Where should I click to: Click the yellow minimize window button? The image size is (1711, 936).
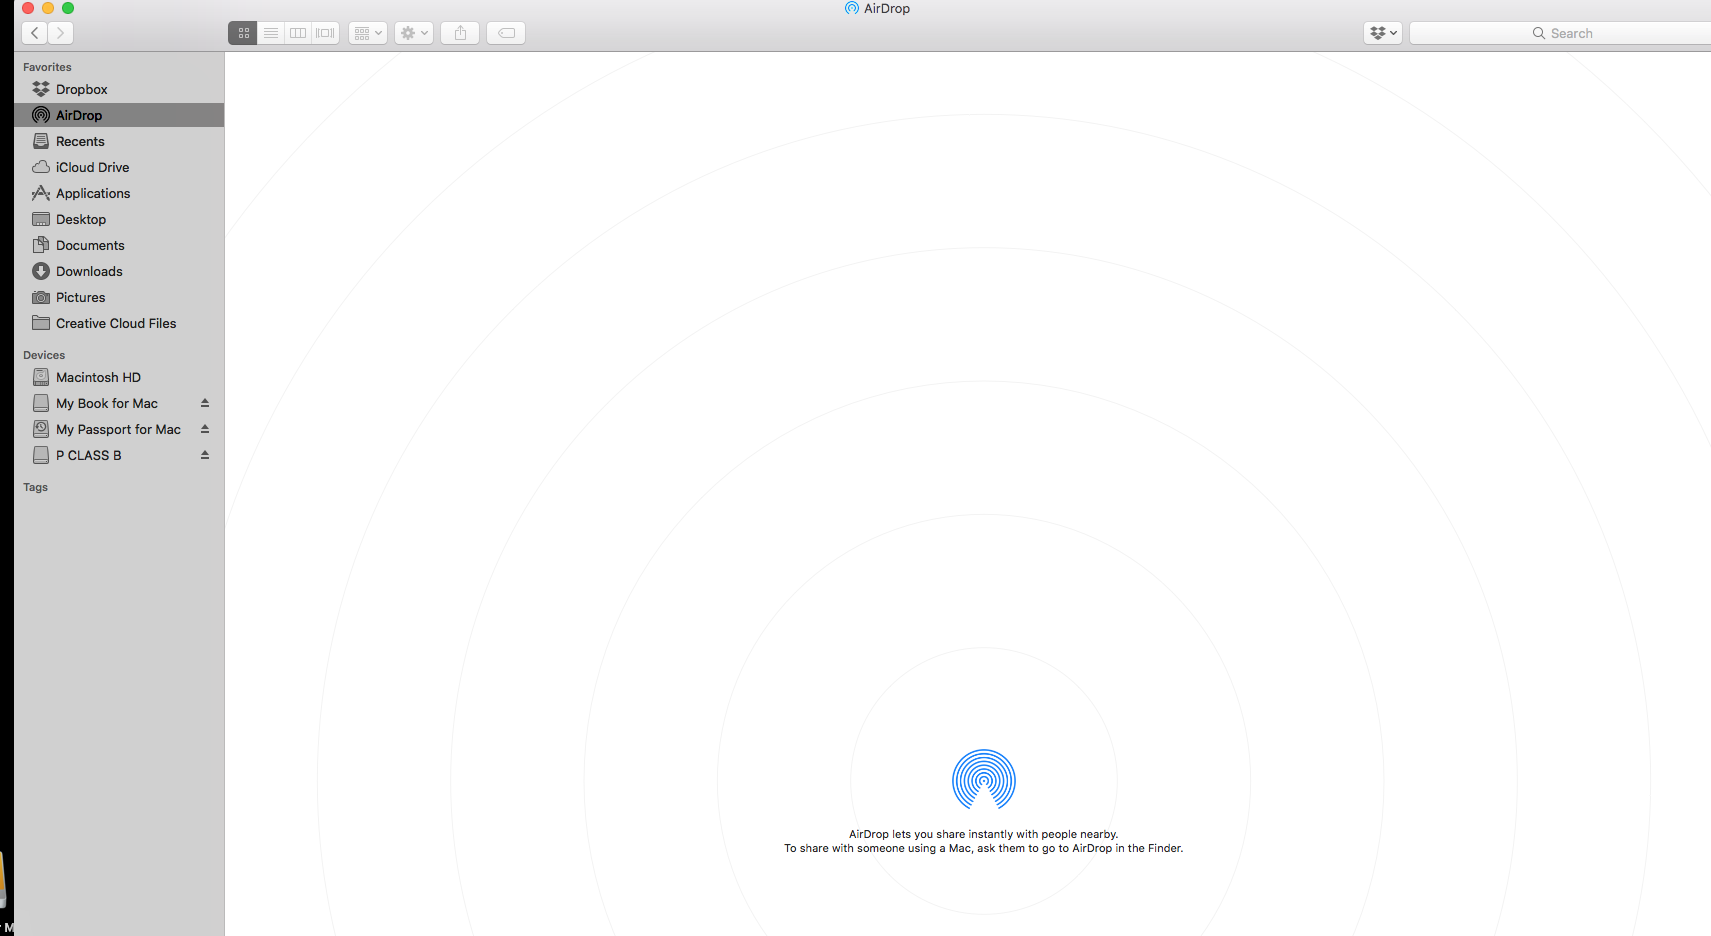(x=48, y=8)
